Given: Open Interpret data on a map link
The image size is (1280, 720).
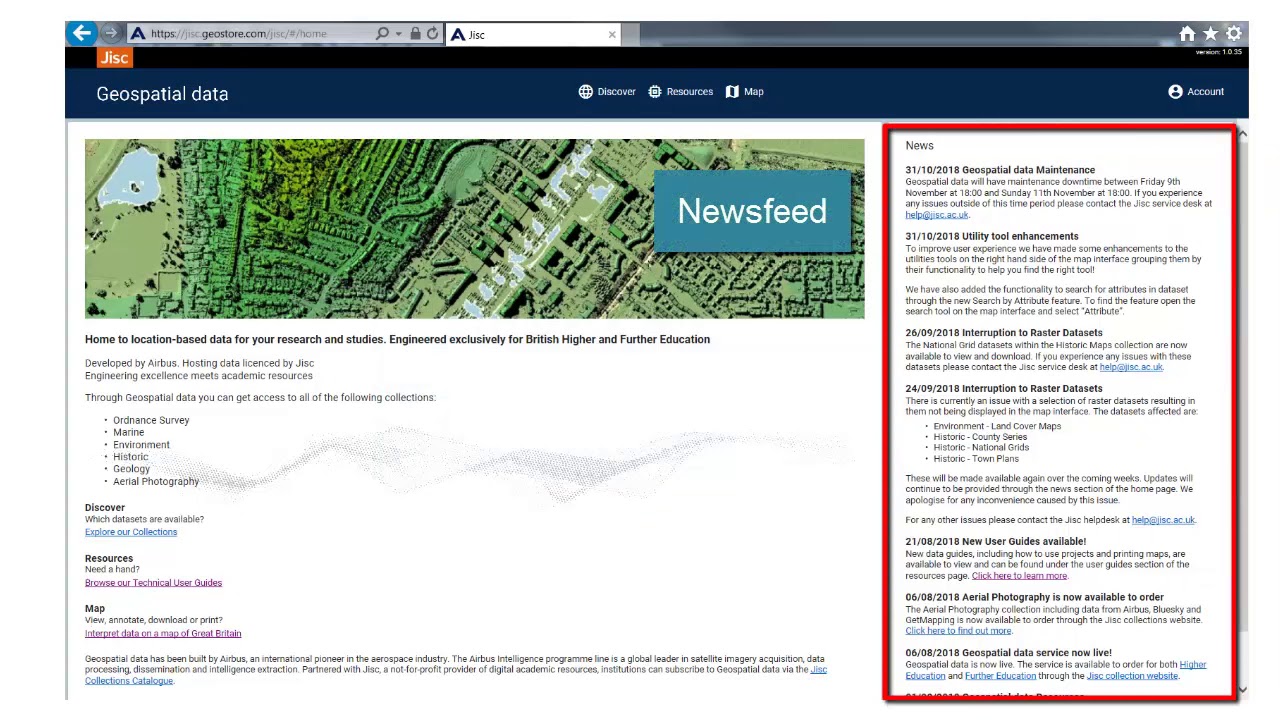Looking at the screenshot, I should 163,634.
